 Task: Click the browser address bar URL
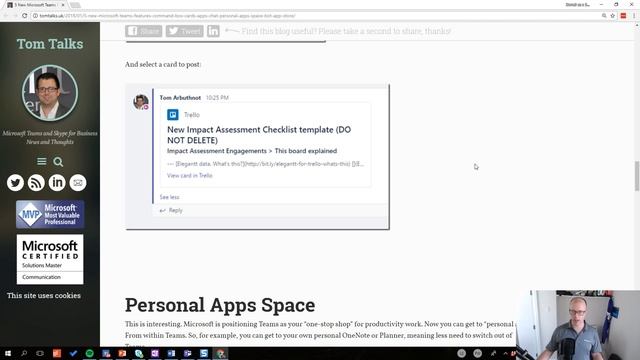tap(167, 16)
